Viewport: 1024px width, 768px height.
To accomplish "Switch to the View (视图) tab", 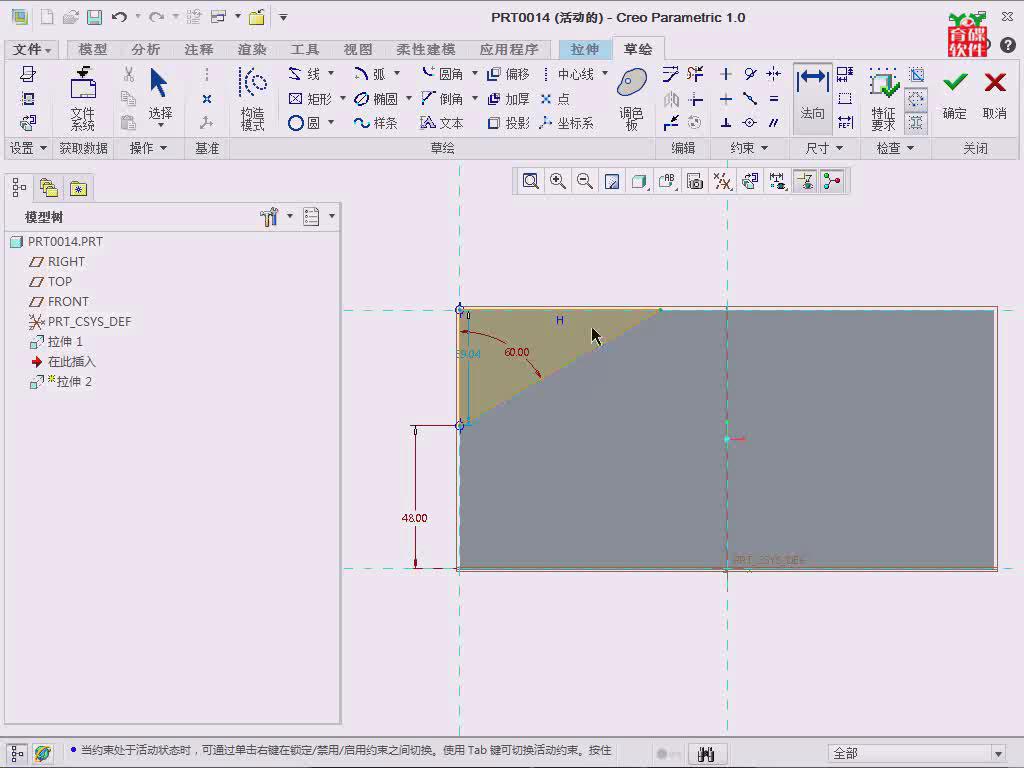I will pyautogui.click(x=357, y=49).
